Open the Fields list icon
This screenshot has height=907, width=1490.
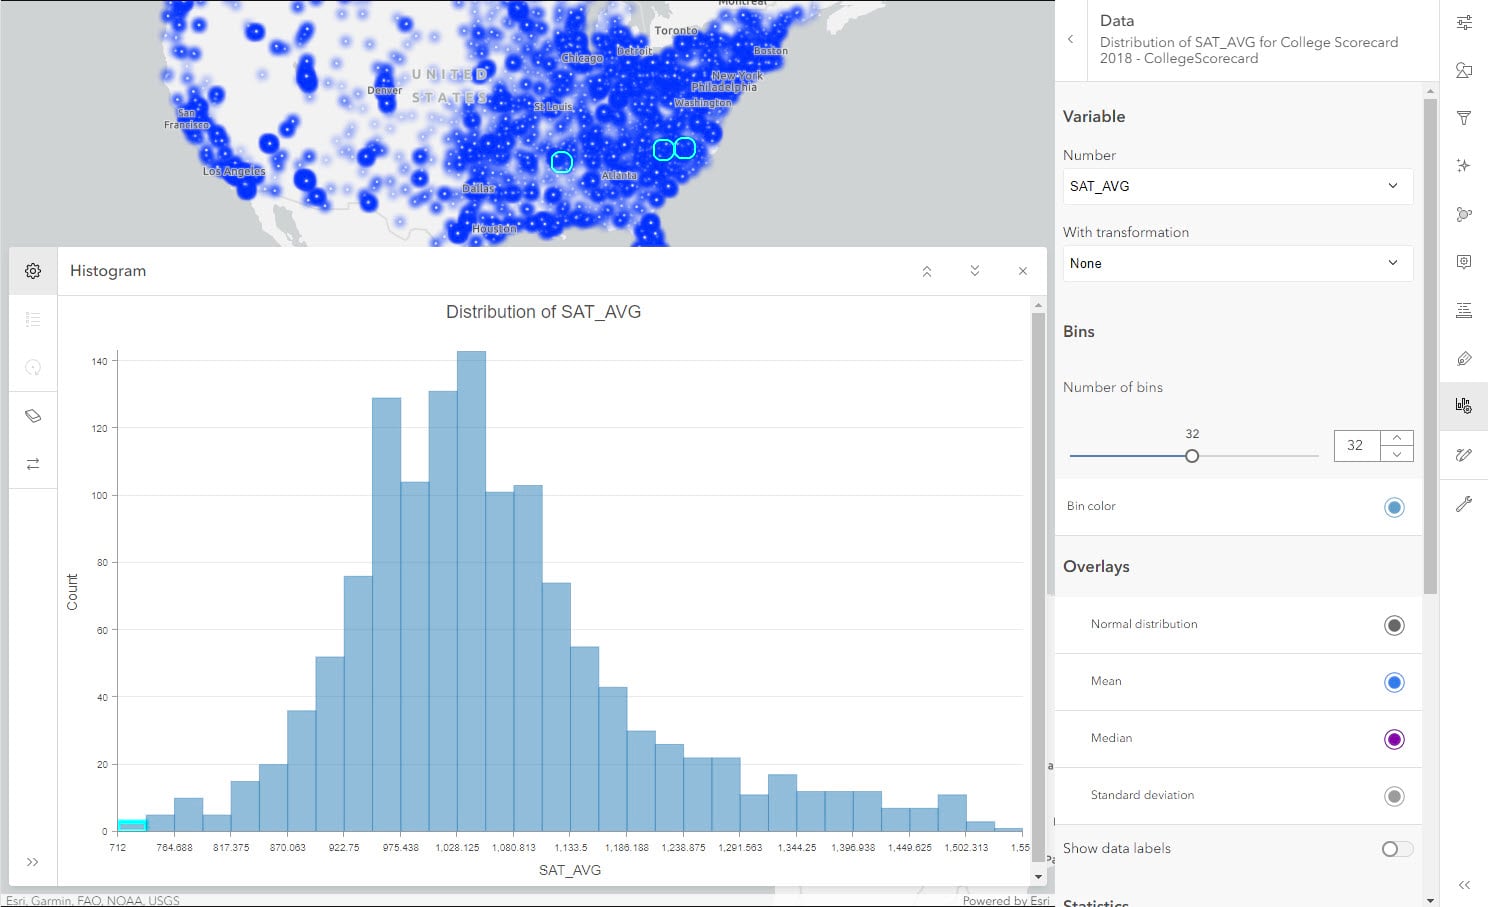pyautogui.click(x=1464, y=310)
